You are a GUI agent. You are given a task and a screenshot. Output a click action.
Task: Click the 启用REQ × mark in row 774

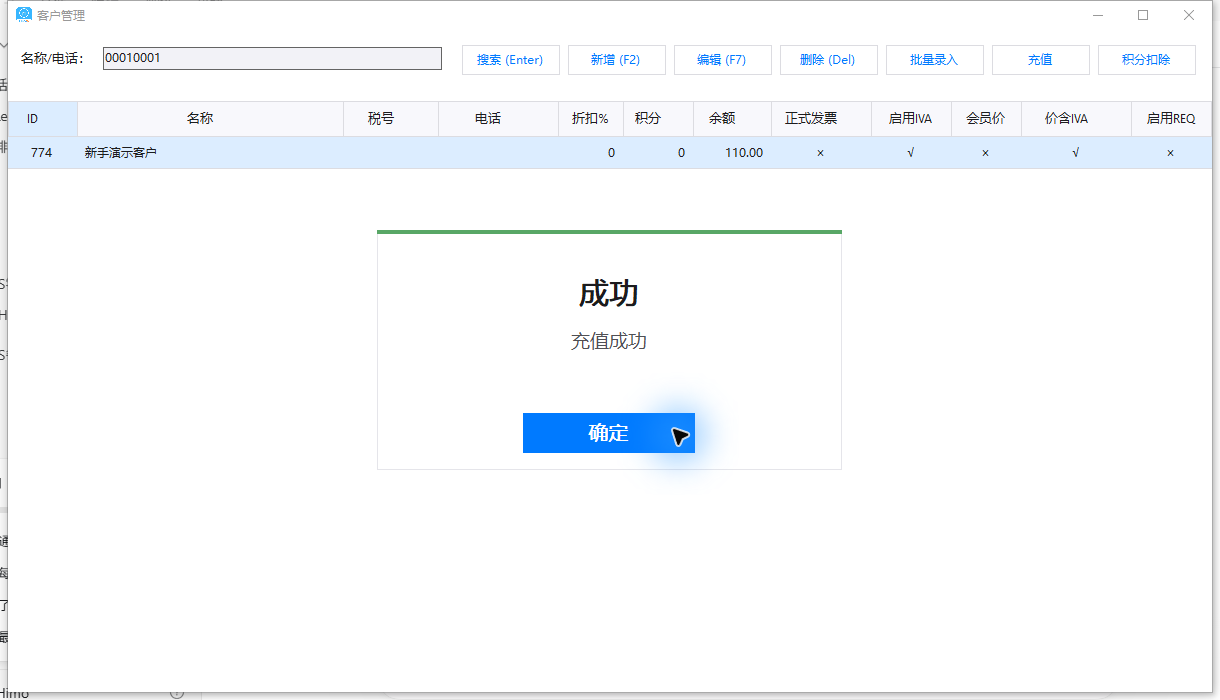(1171, 153)
